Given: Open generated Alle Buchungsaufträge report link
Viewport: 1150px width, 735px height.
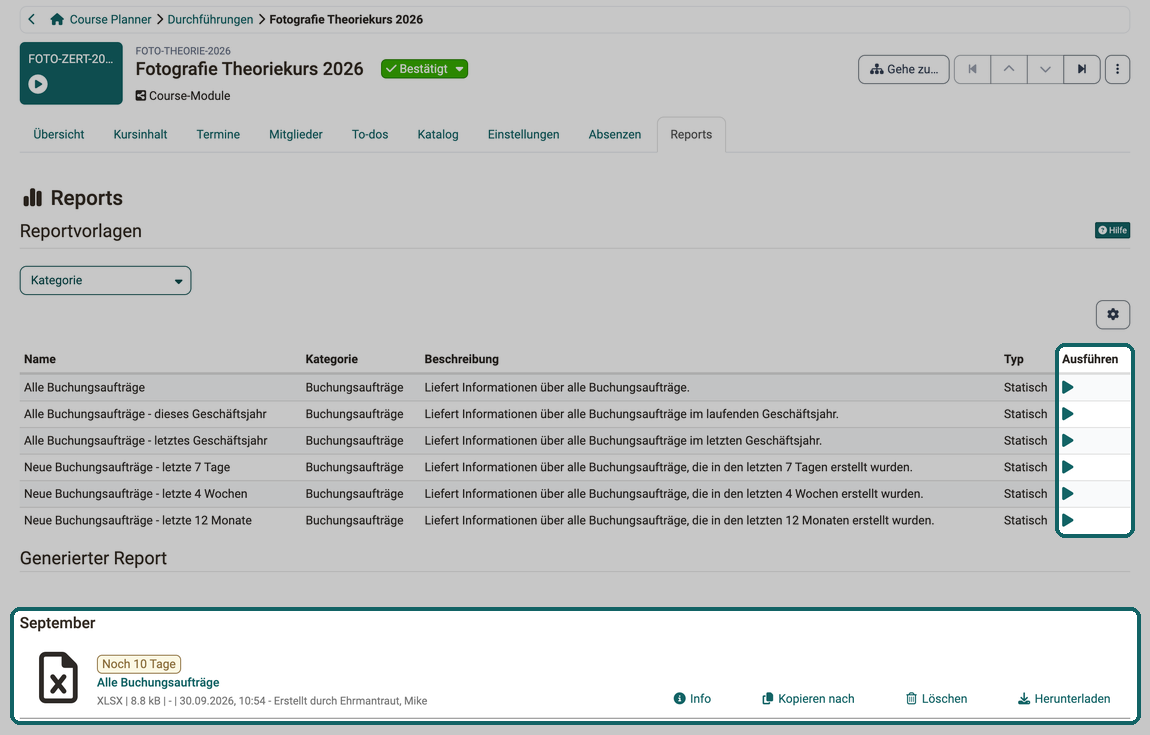Looking at the screenshot, I should click(158, 682).
